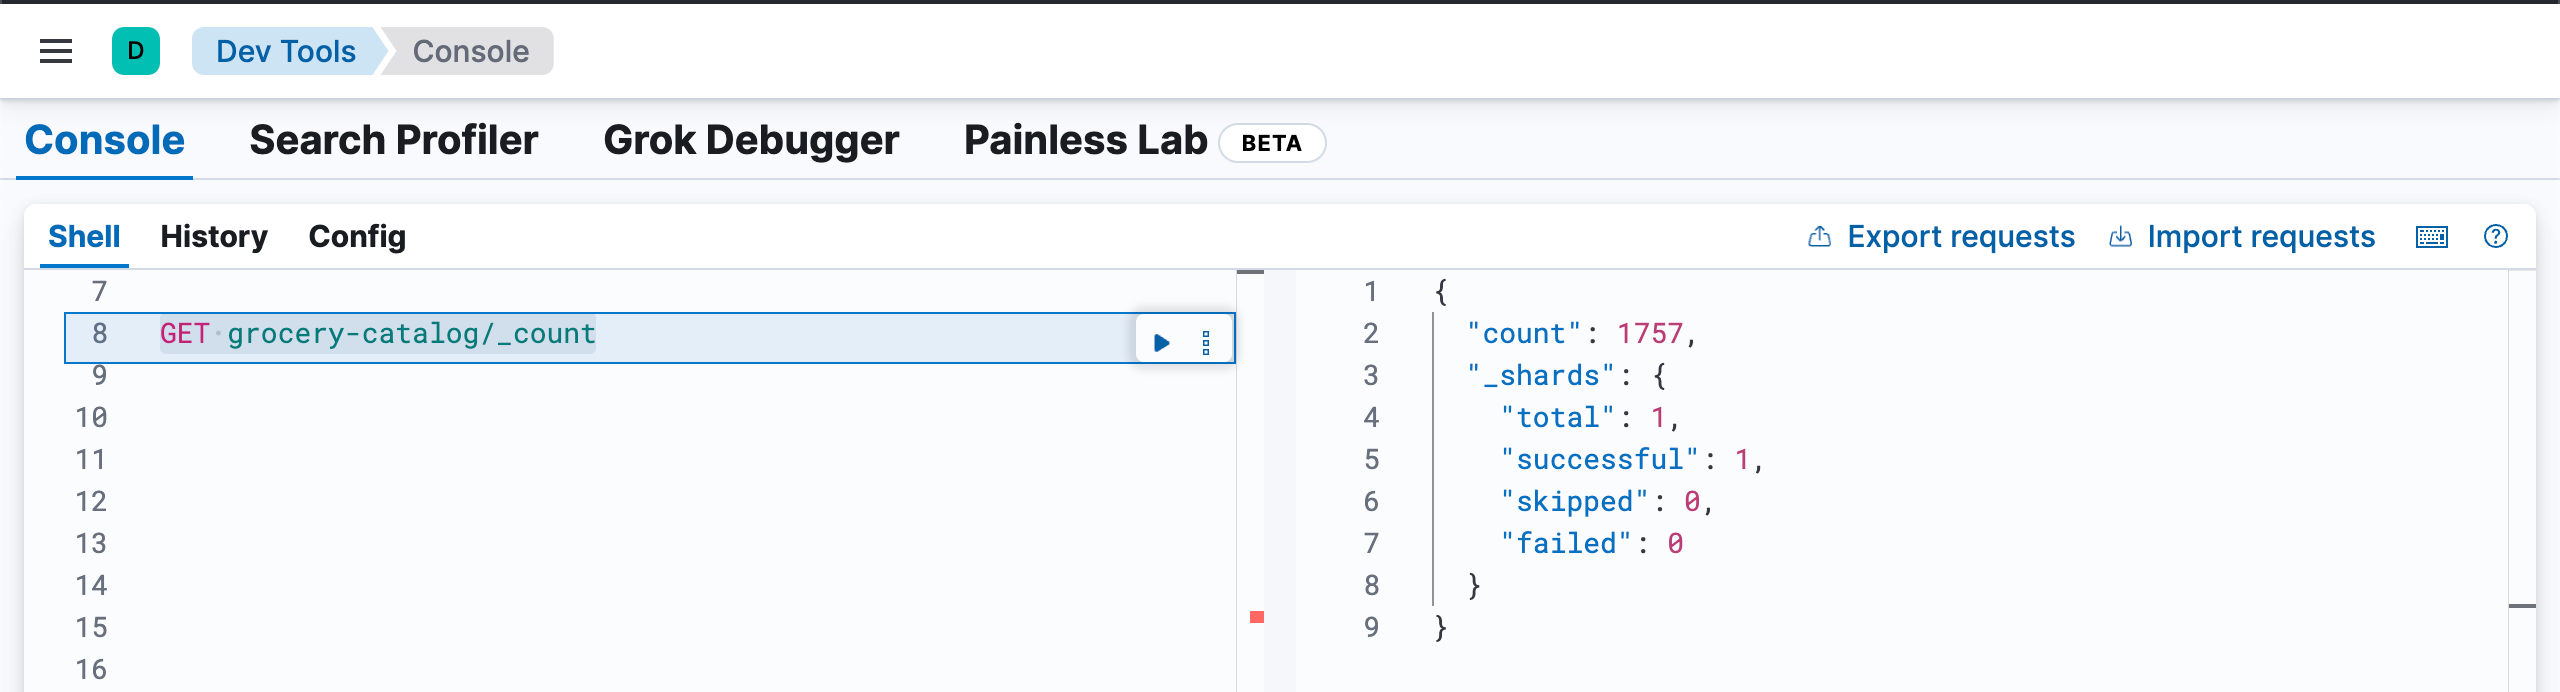This screenshot has height=692, width=2560.
Task: Click editor line number 10
Action: click(91, 418)
